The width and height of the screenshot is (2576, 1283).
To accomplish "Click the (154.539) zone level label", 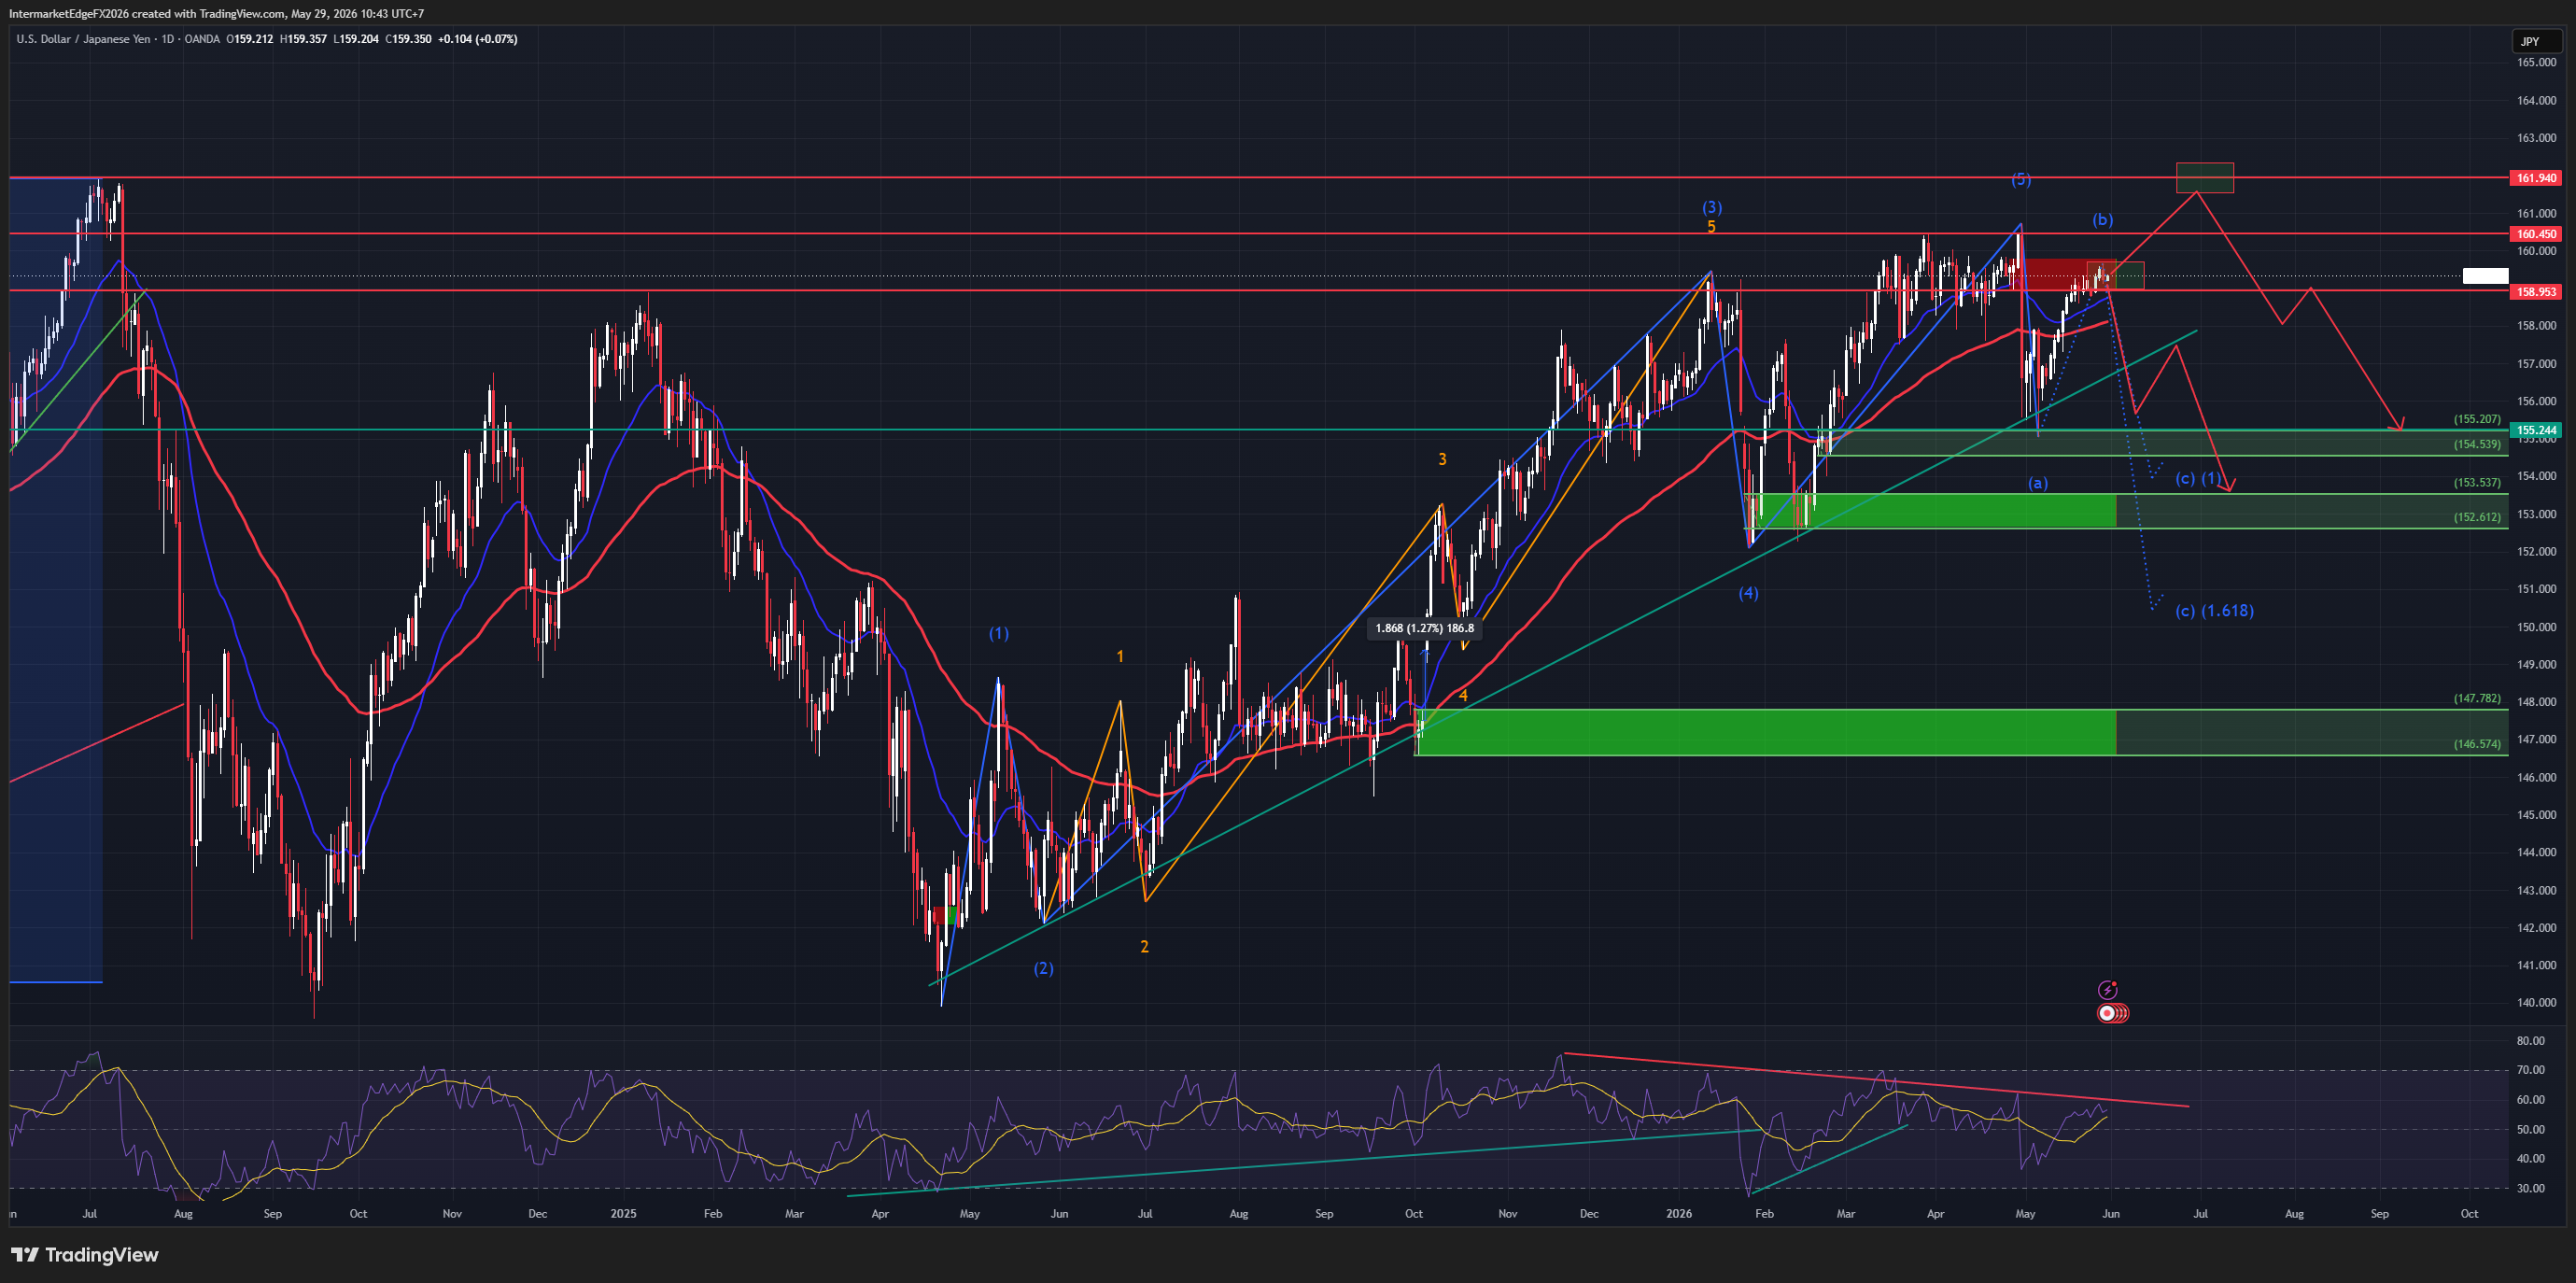I will tap(2476, 444).
